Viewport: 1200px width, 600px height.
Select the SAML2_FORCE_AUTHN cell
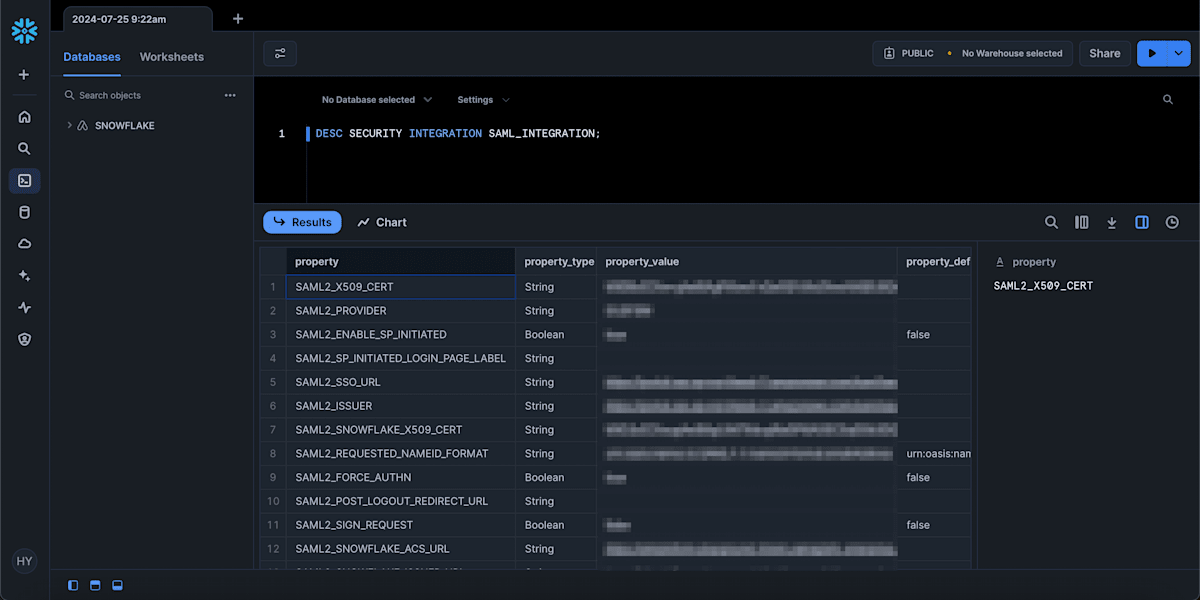click(401, 478)
